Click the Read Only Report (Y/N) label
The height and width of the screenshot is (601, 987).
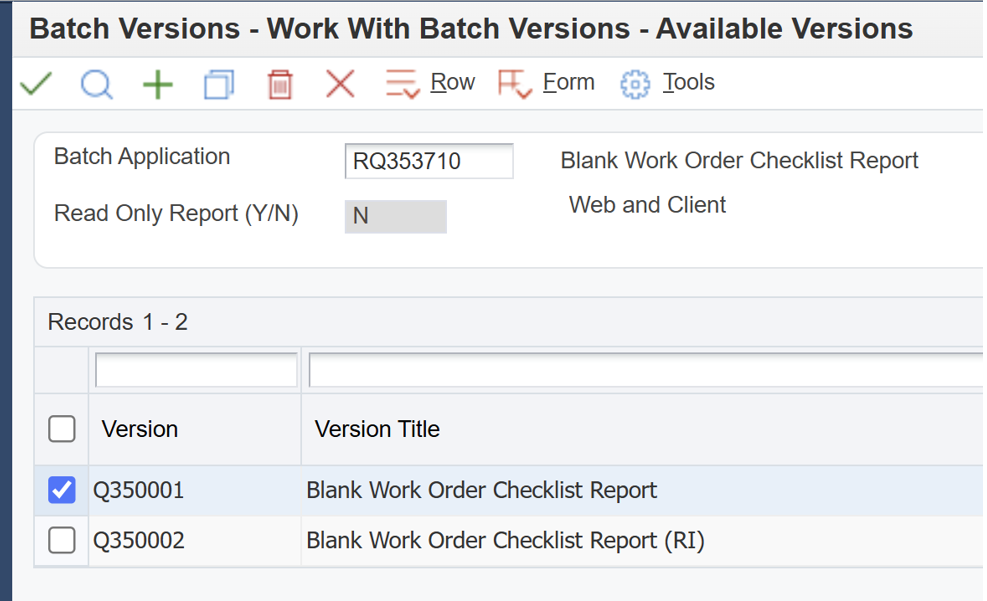[x=176, y=213]
